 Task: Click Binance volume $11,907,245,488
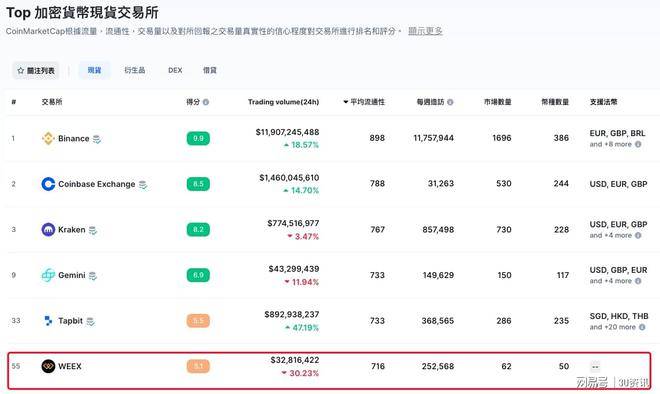(287, 132)
